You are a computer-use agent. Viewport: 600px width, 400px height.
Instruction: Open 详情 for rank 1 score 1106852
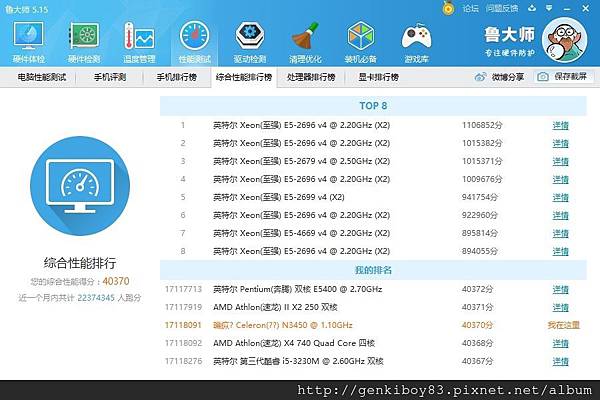point(561,126)
